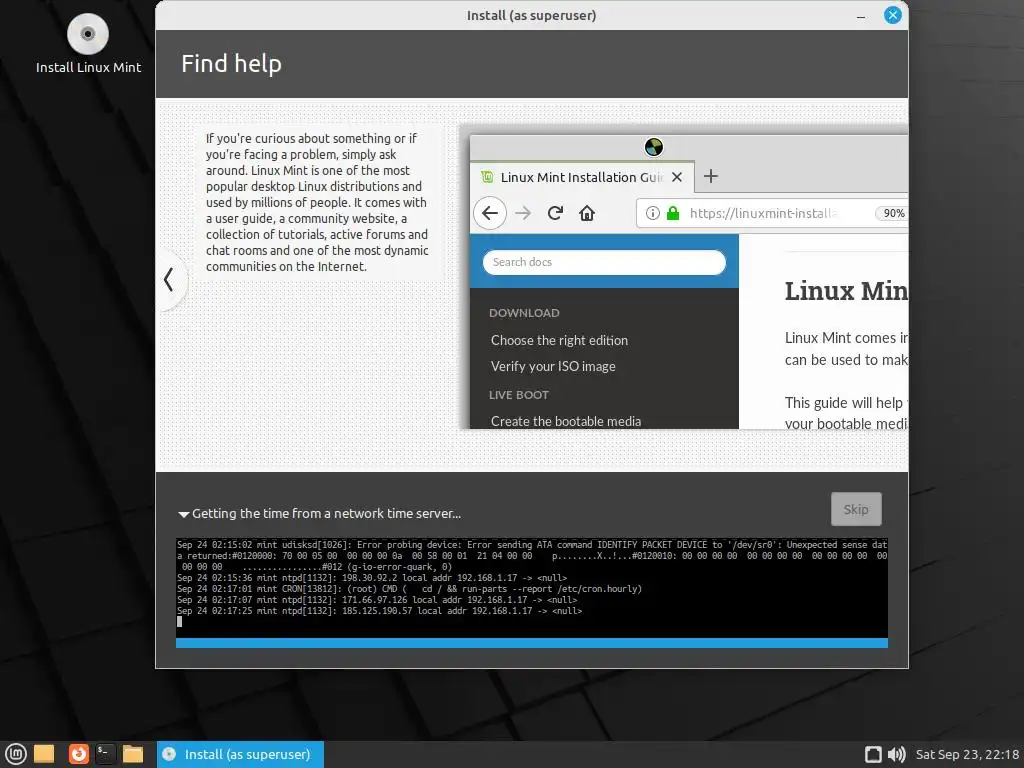Click the installation progress bar
The height and width of the screenshot is (768, 1024).
[532, 643]
